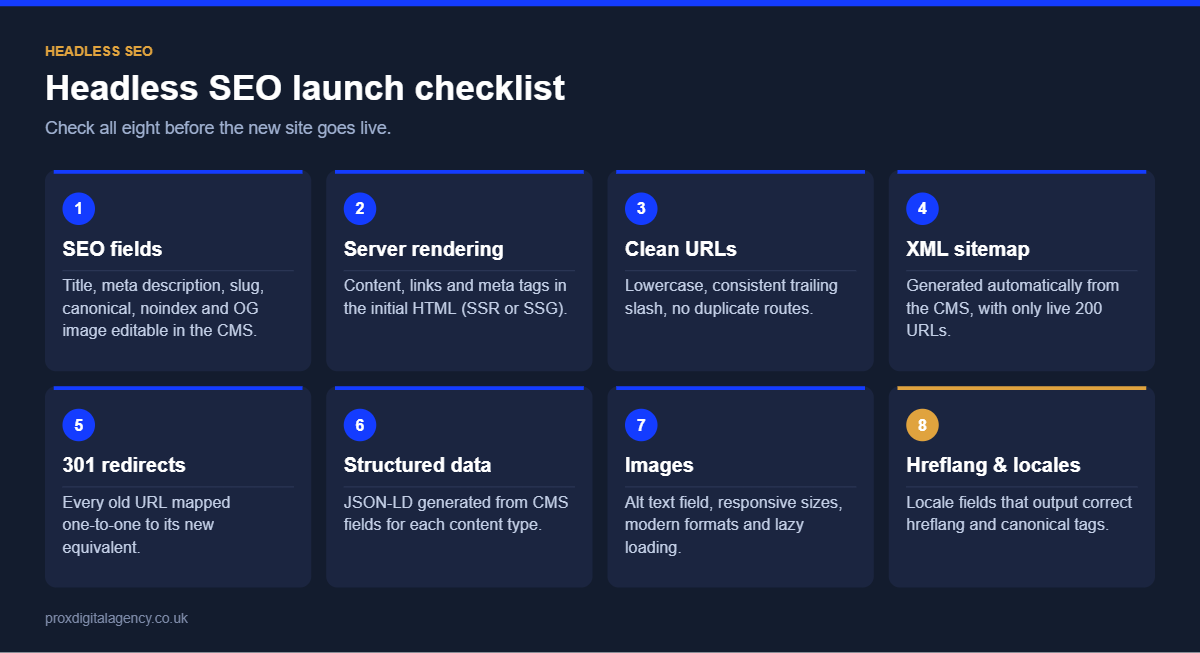1200x653 pixels.
Task: Select the 'Structured data' card heading
Action: pyautogui.click(x=418, y=465)
